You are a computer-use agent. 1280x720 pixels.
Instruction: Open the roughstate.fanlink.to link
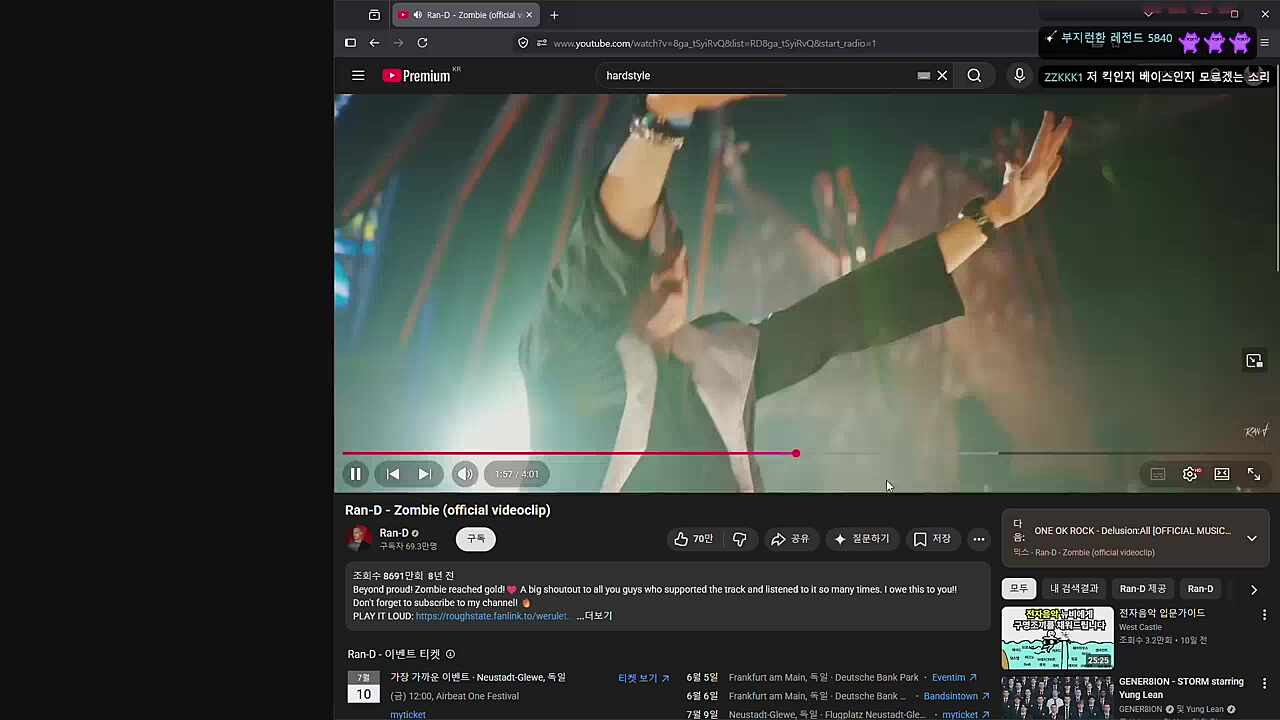(491, 616)
